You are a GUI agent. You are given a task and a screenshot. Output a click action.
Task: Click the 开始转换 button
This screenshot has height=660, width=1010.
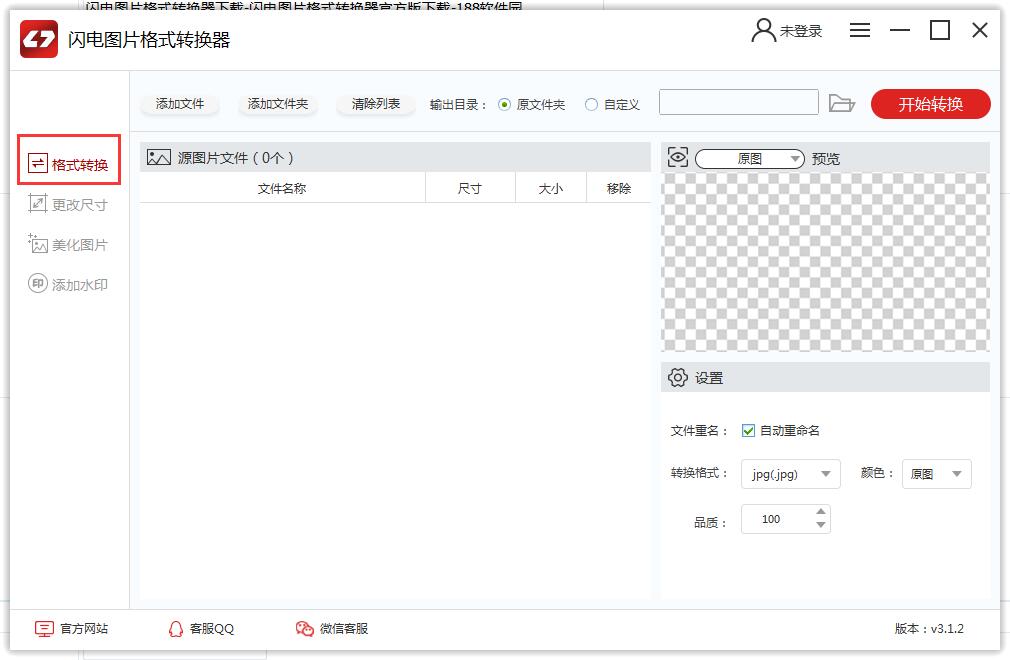[930, 104]
